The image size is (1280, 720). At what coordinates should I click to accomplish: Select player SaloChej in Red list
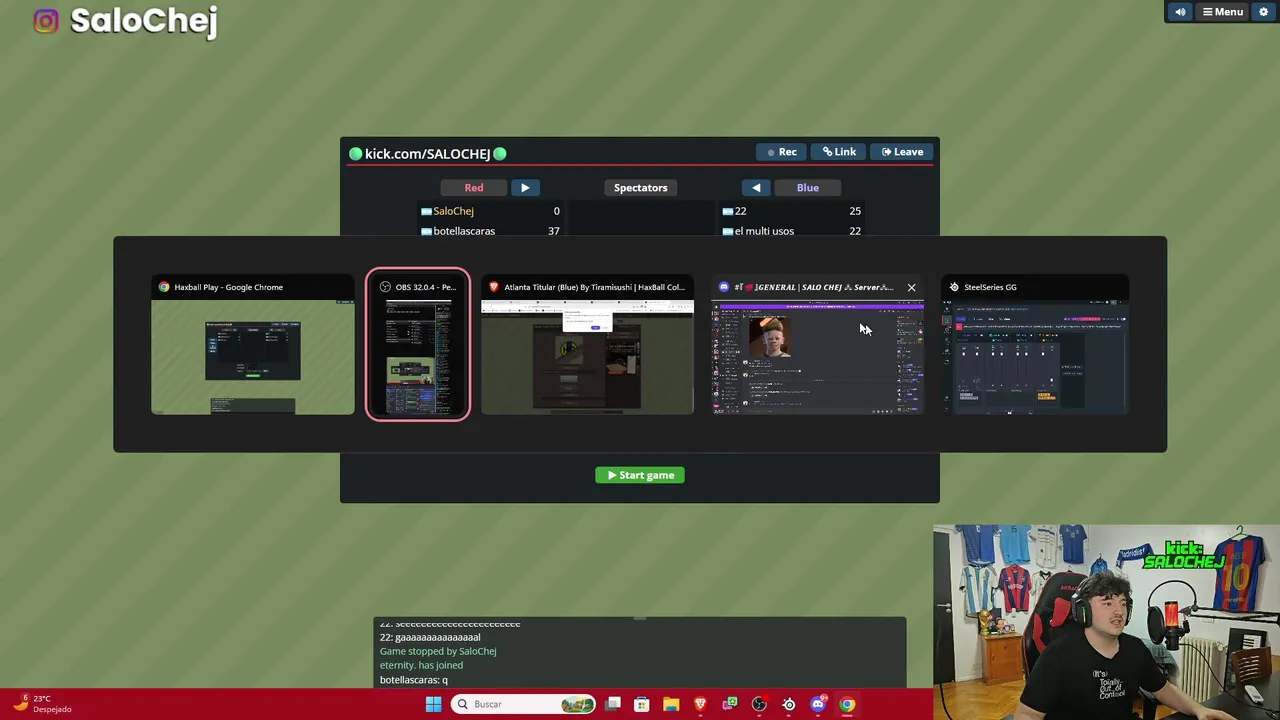[x=490, y=211]
